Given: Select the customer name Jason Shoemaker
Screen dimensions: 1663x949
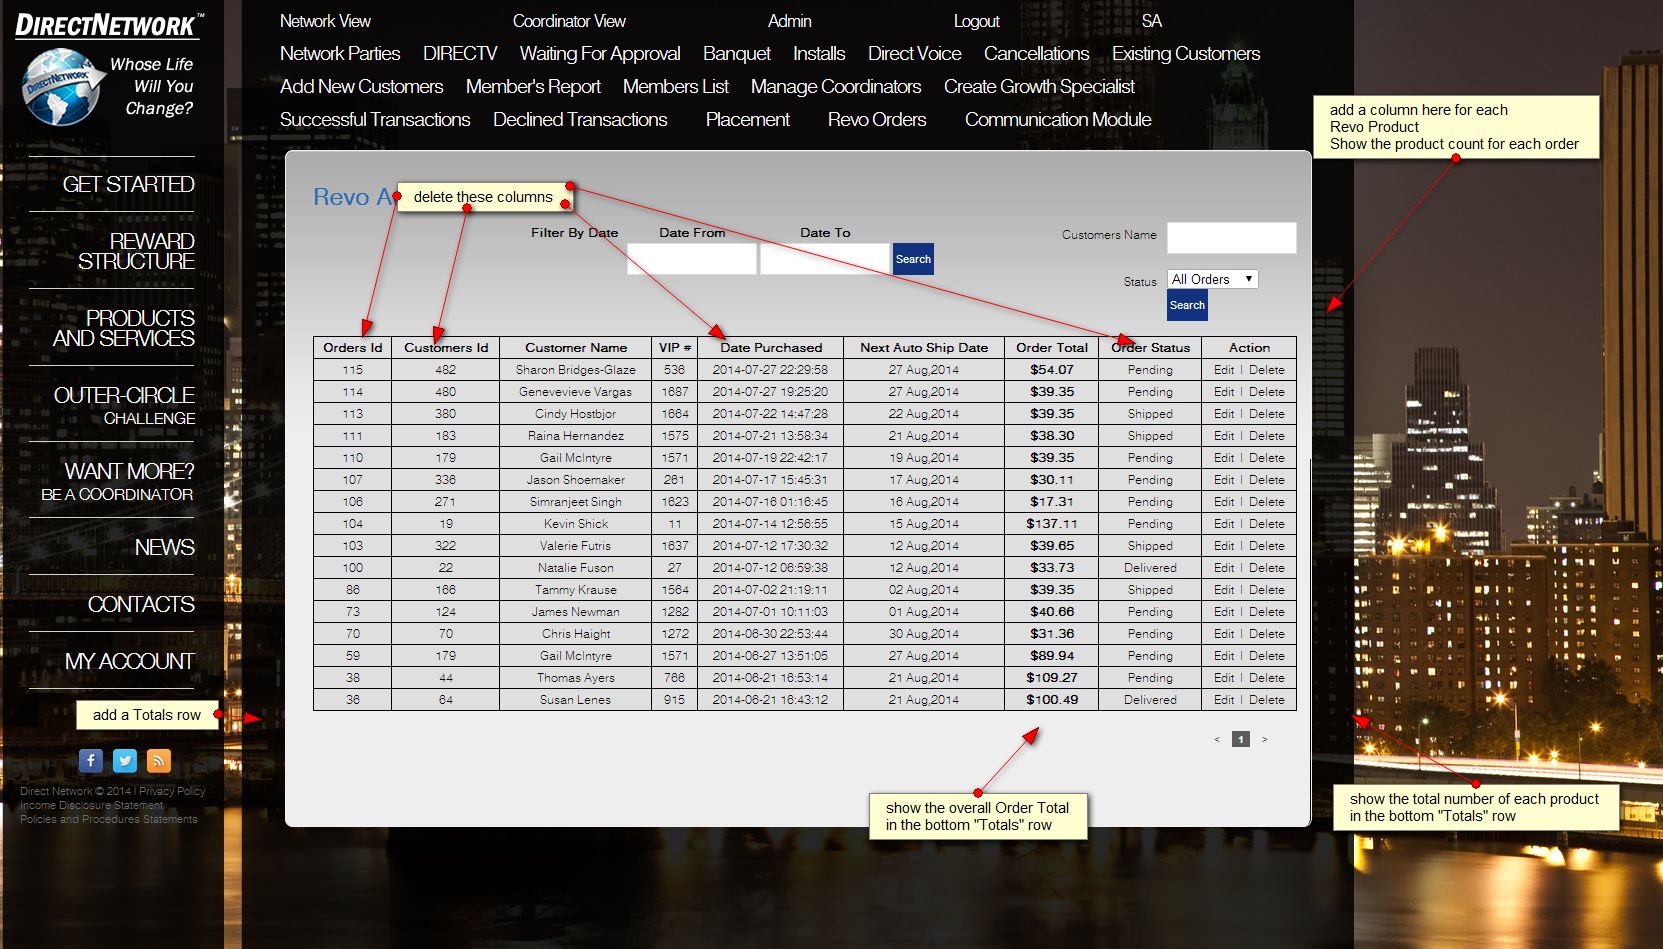Looking at the screenshot, I should 576,480.
